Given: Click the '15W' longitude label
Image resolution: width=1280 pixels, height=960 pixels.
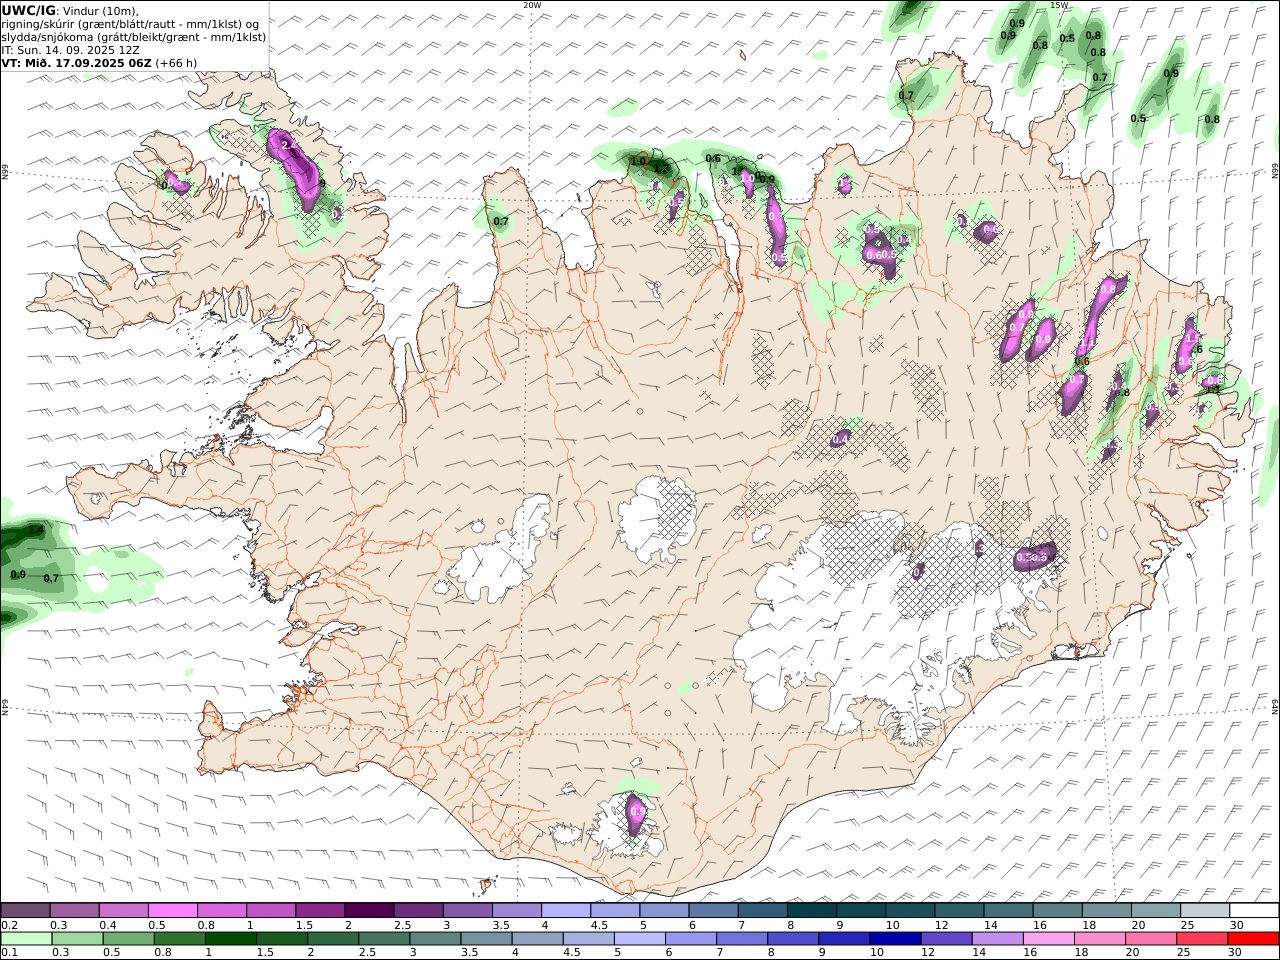Looking at the screenshot, I should click(x=1059, y=5).
